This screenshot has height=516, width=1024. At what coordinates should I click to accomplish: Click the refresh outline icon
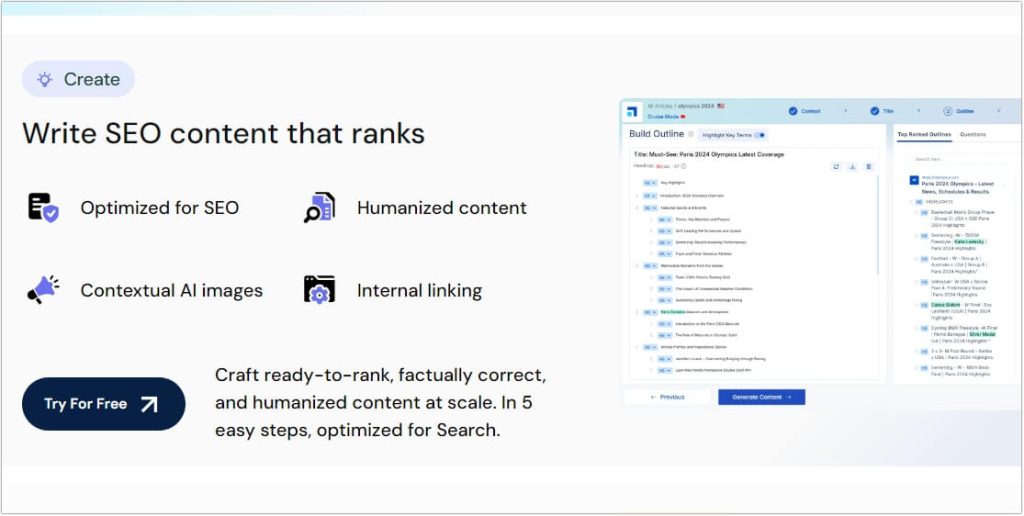pos(835,167)
